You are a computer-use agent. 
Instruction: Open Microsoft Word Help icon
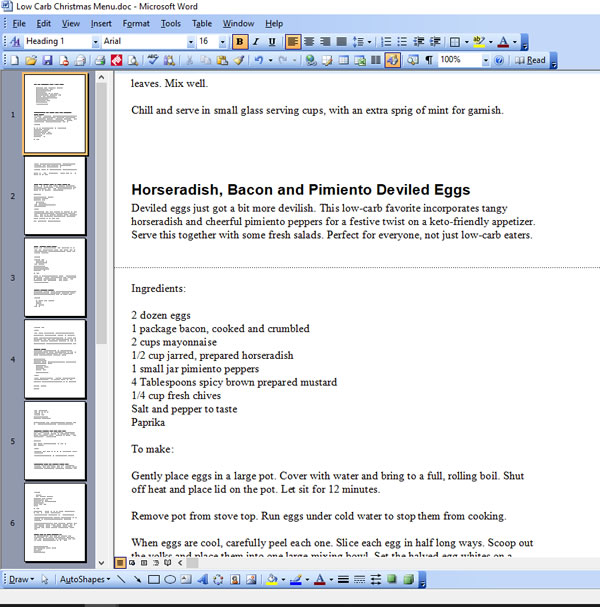[x=499, y=60]
